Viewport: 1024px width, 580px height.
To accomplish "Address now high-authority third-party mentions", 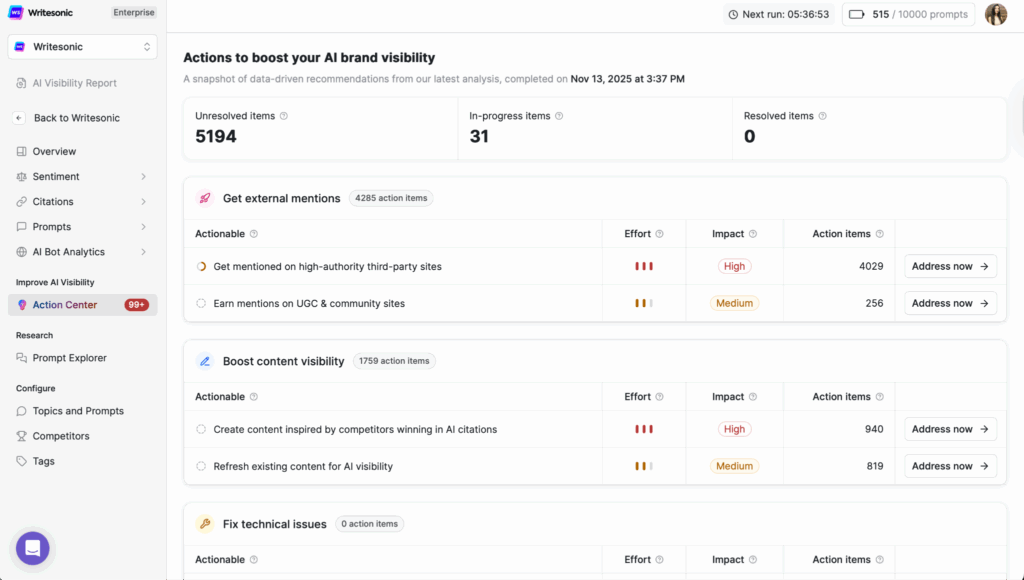I will [x=949, y=266].
